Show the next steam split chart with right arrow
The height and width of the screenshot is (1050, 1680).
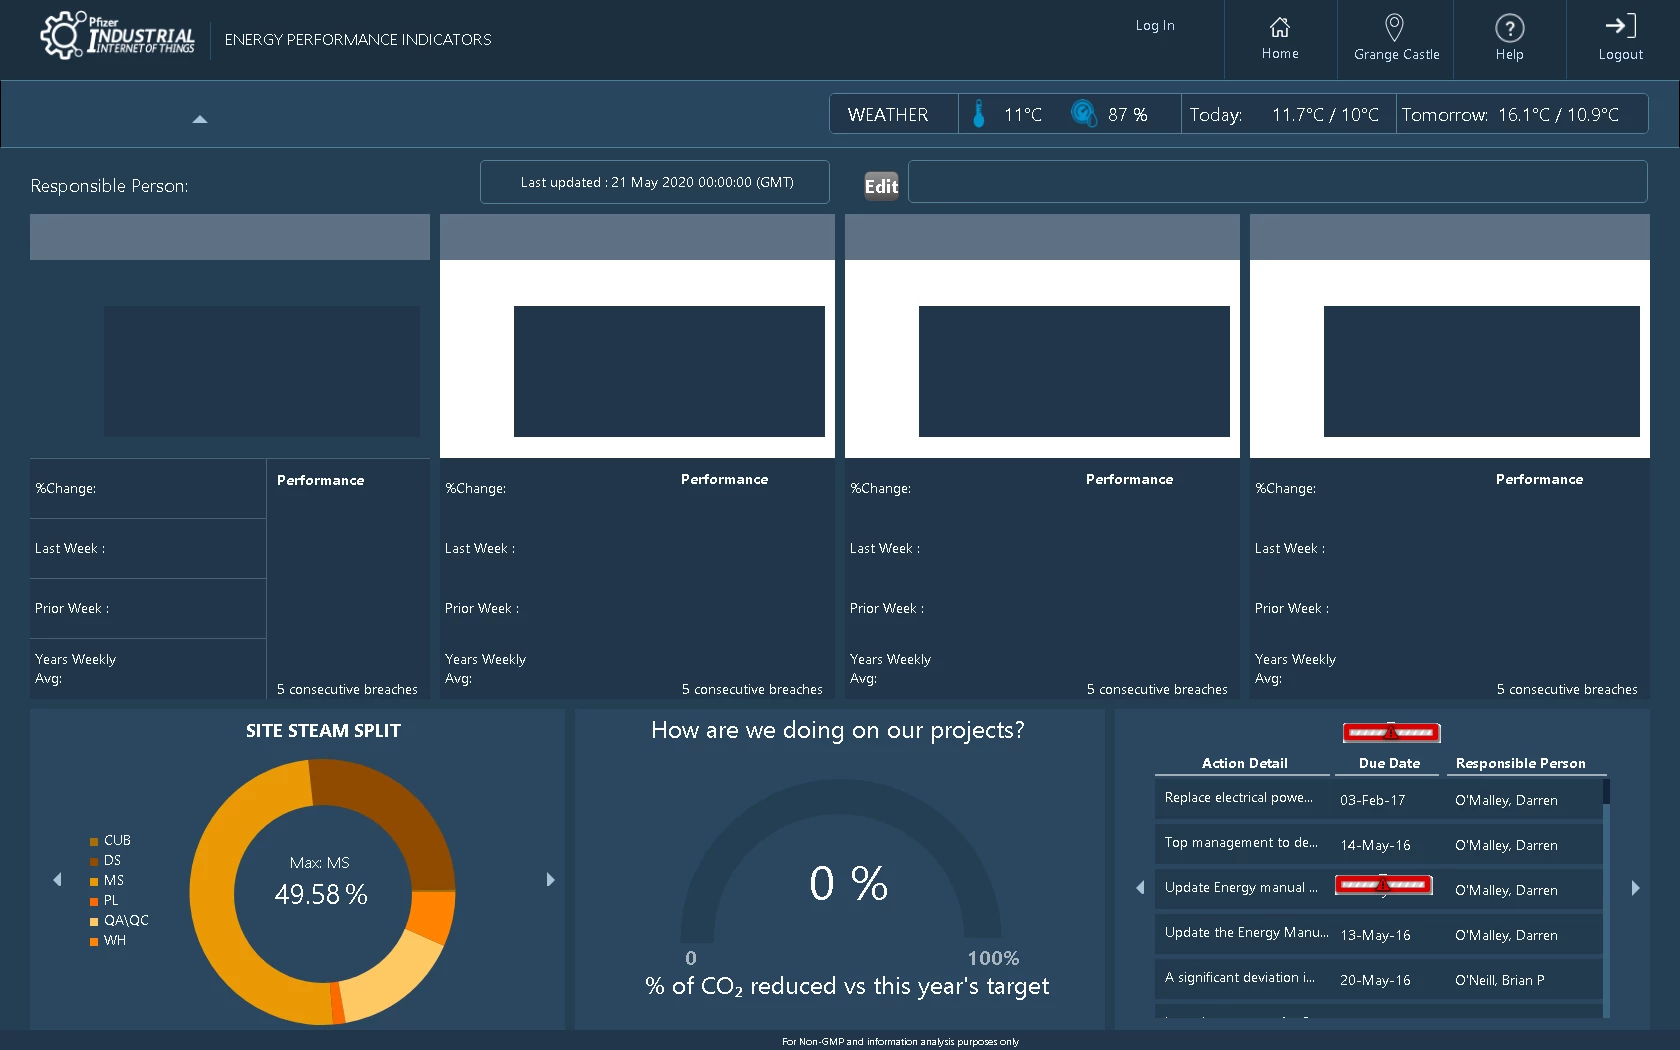[x=550, y=880]
